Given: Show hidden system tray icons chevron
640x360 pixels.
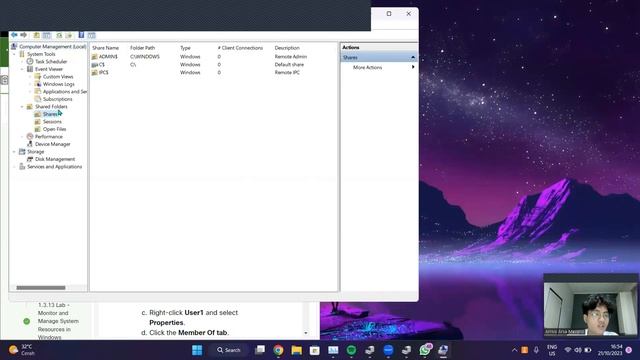Looking at the screenshot, I should [x=514, y=350].
